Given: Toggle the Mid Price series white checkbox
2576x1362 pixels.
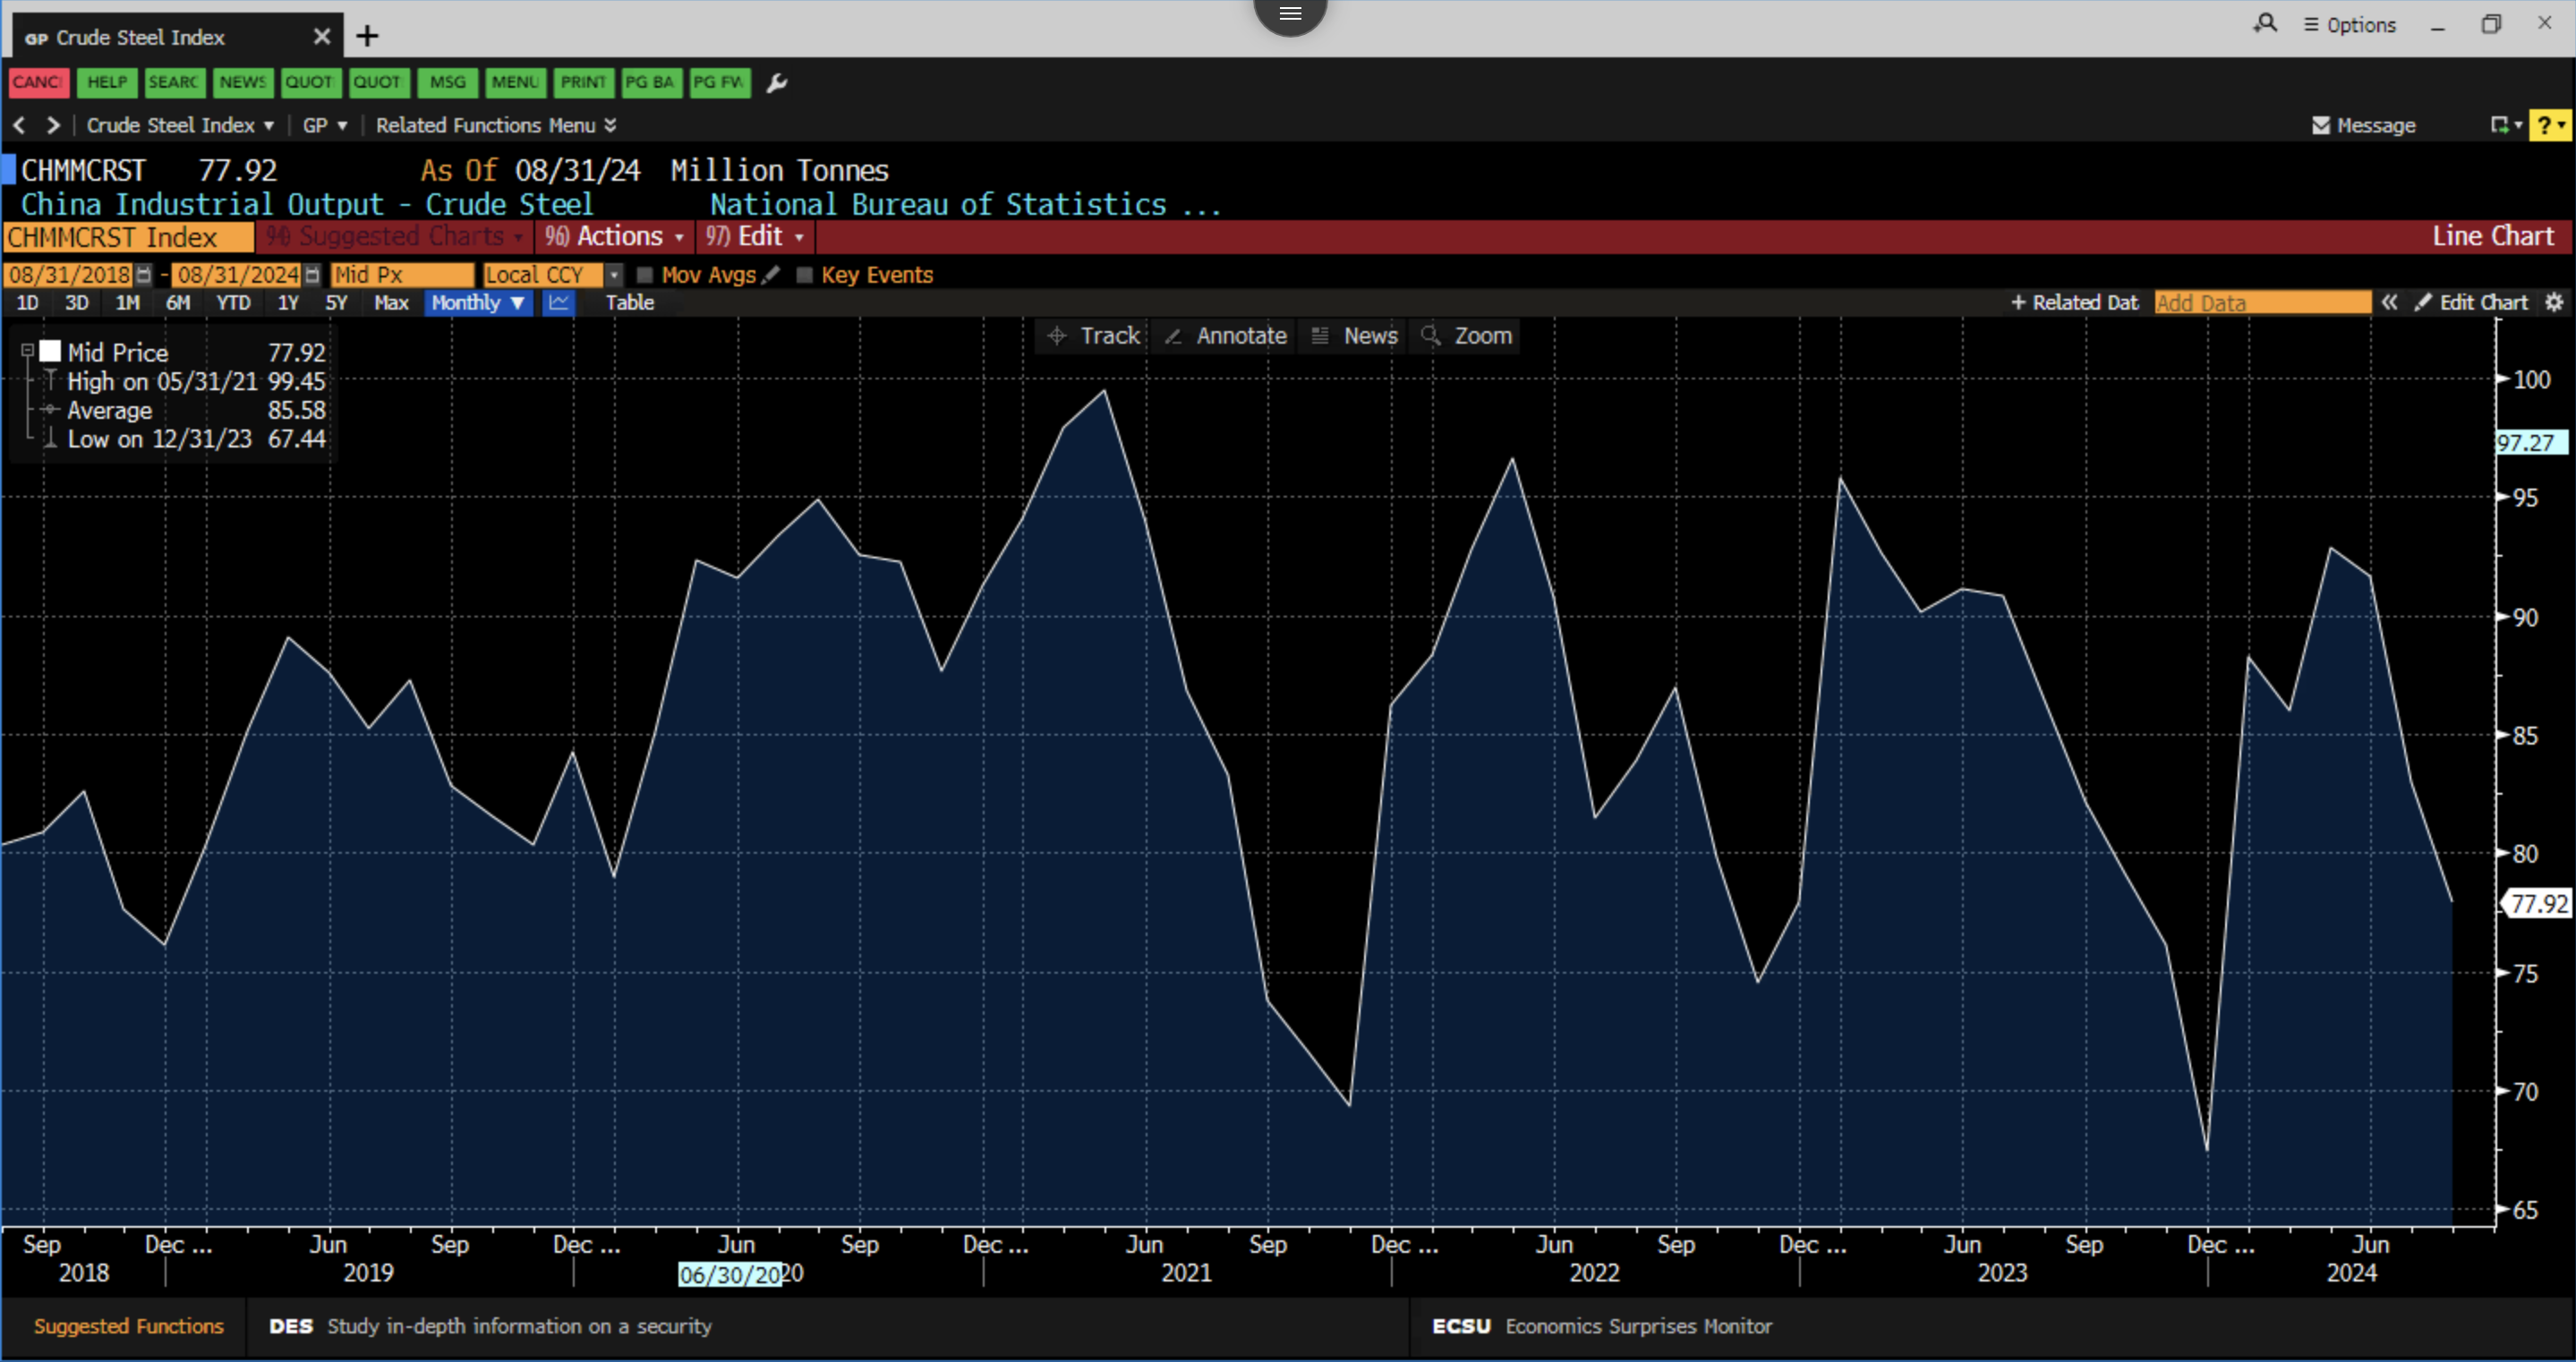Looking at the screenshot, I should click(50, 352).
